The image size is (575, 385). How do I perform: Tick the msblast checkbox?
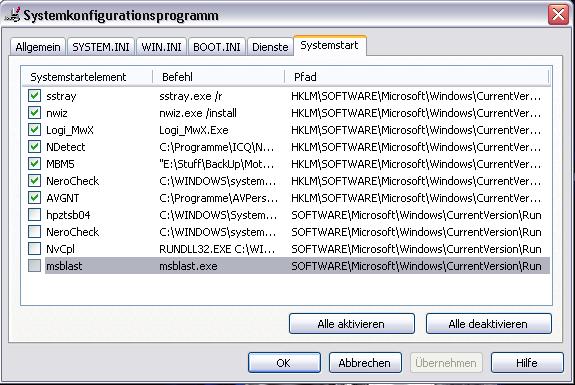[x=34, y=265]
